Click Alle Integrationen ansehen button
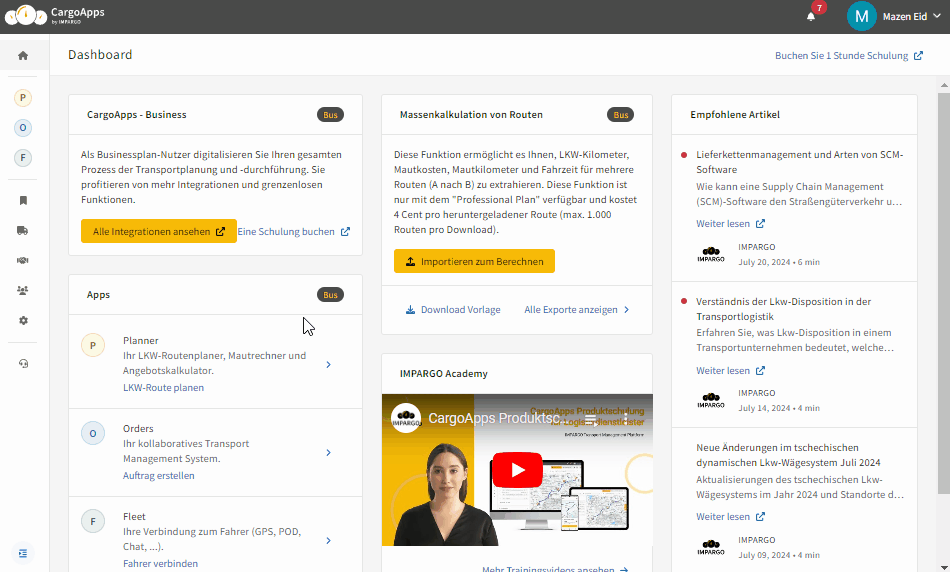The width and height of the screenshot is (950, 572). point(159,231)
